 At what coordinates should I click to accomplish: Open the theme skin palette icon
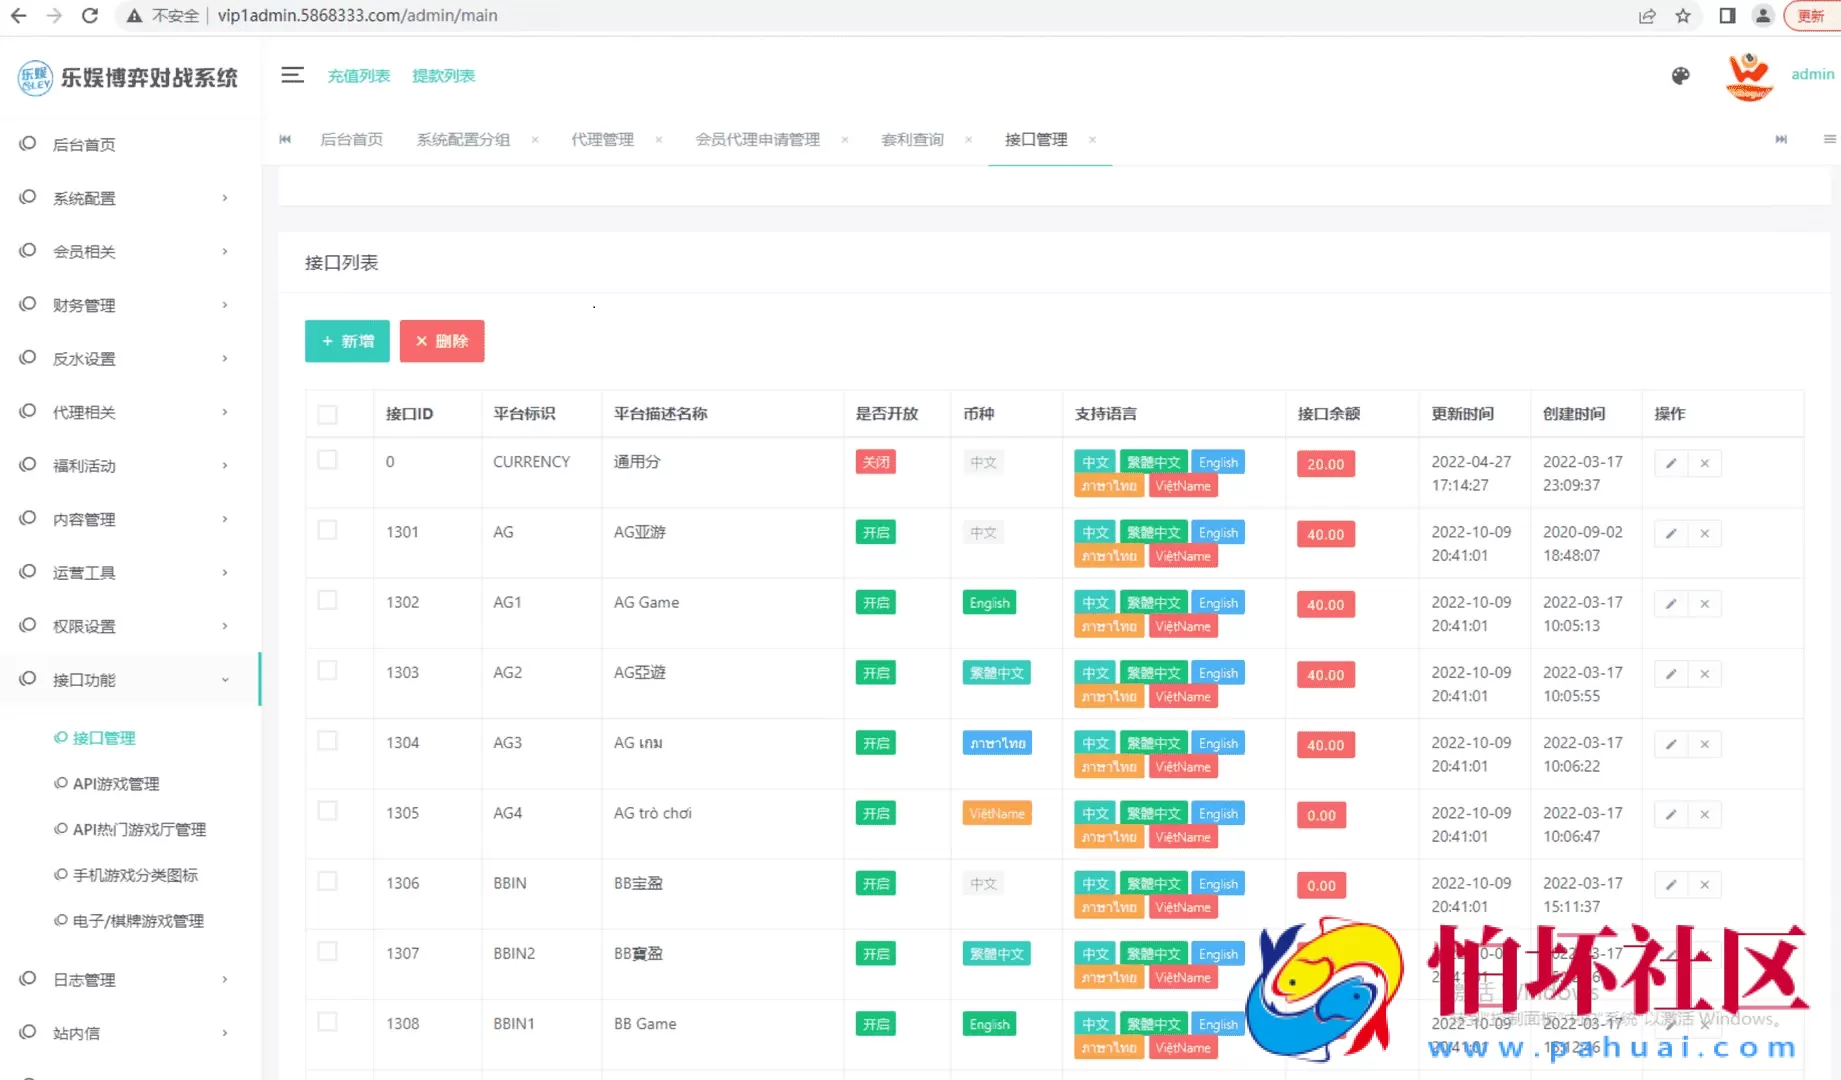(1681, 75)
